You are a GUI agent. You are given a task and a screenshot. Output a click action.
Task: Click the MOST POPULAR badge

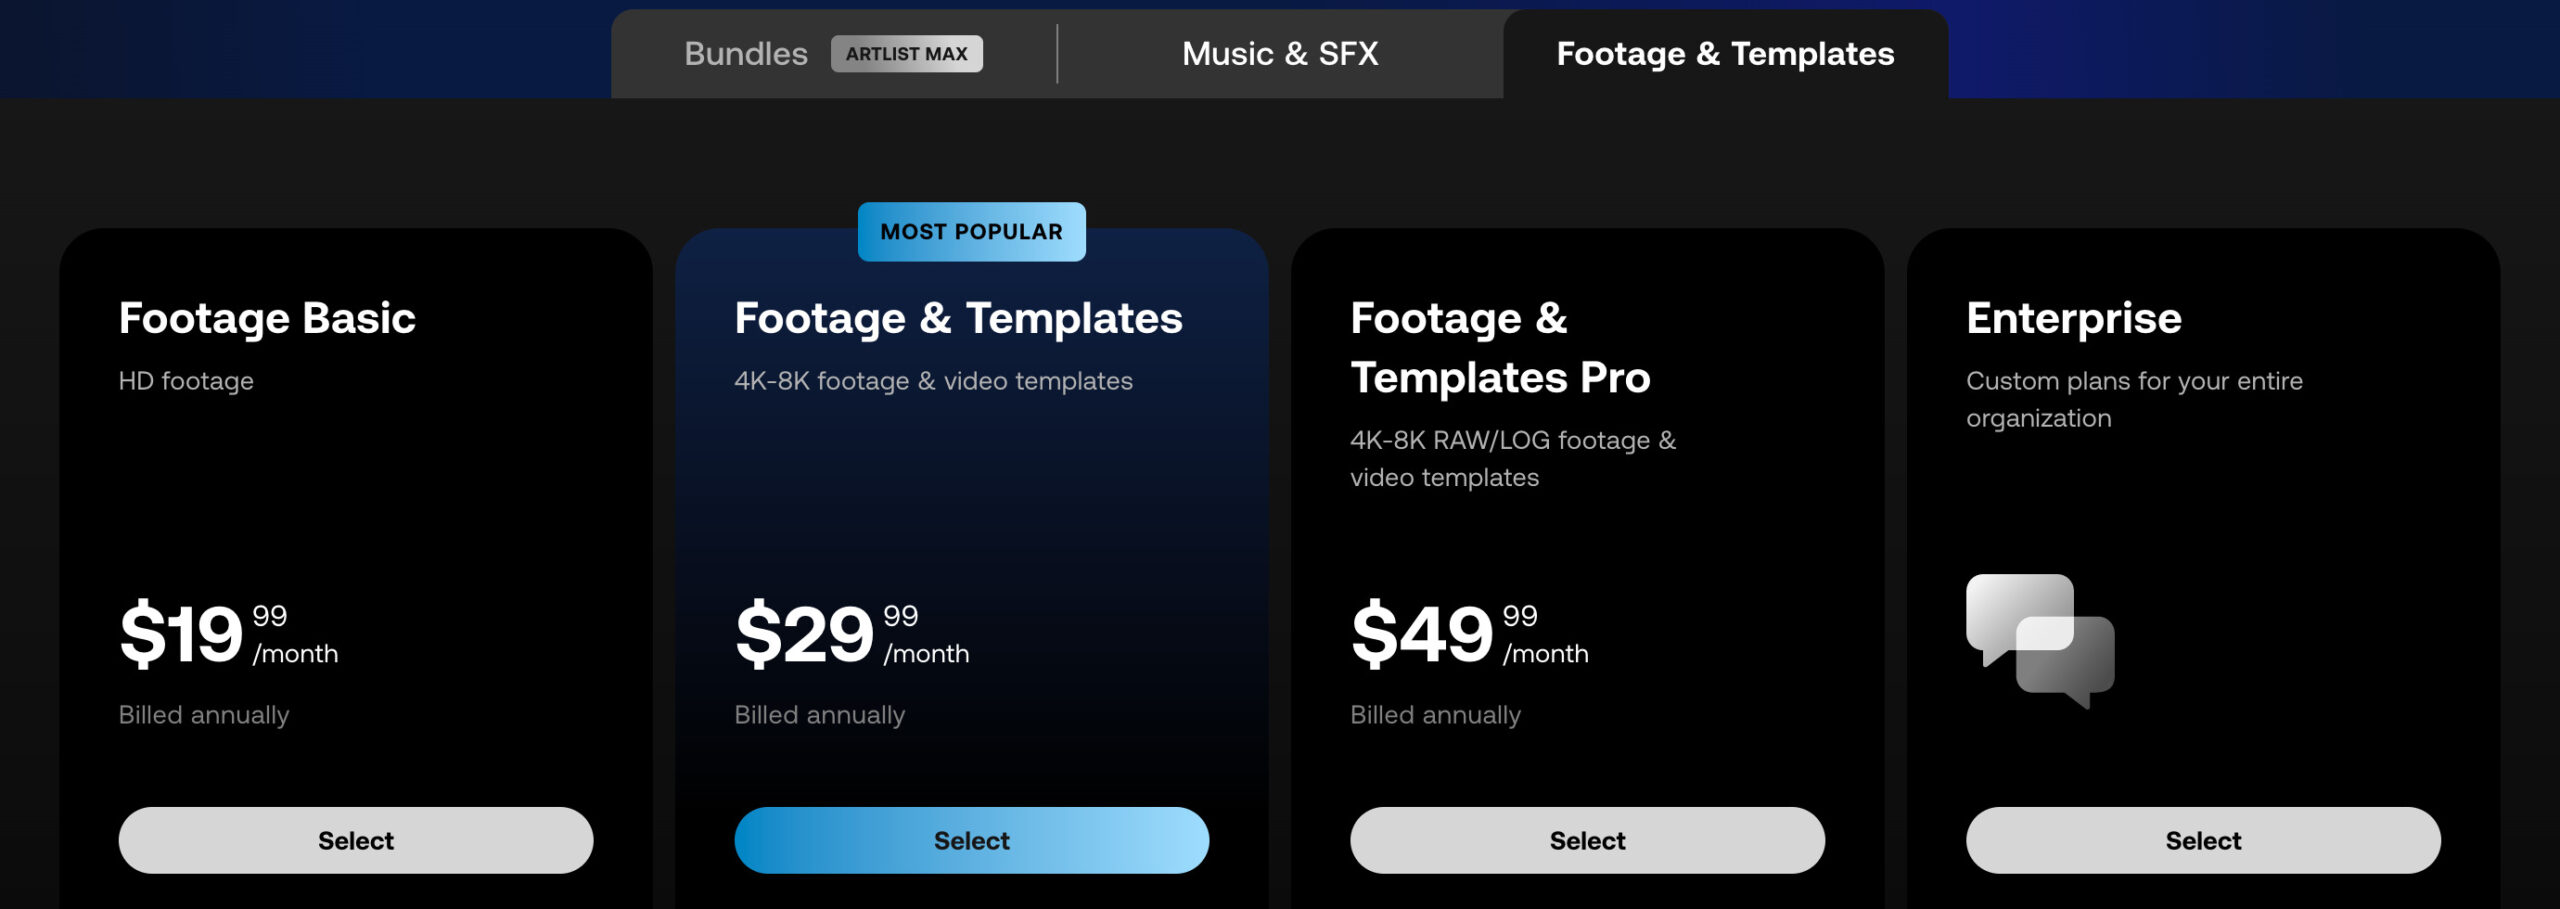tap(971, 232)
